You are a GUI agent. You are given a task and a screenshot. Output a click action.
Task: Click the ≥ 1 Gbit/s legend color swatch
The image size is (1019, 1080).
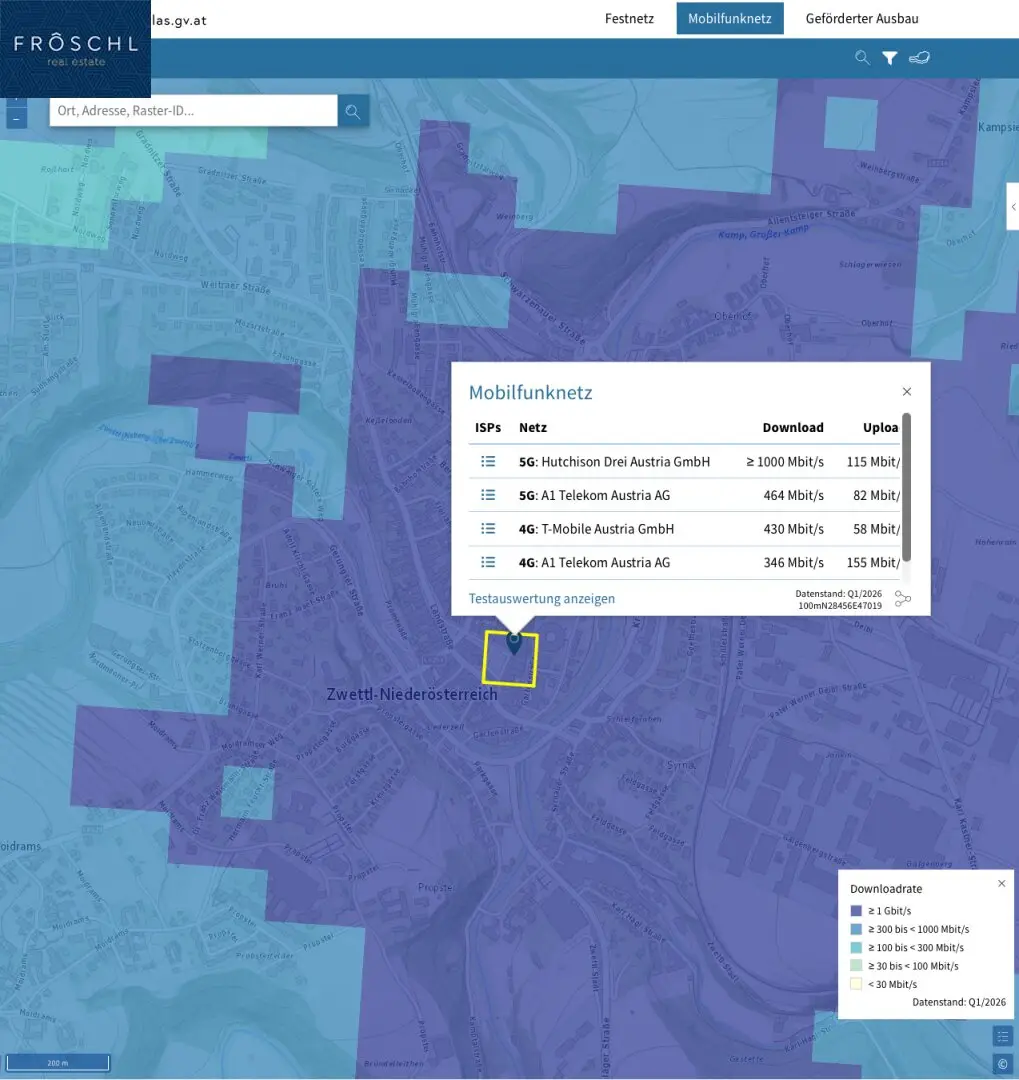click(x=856, y=911)
